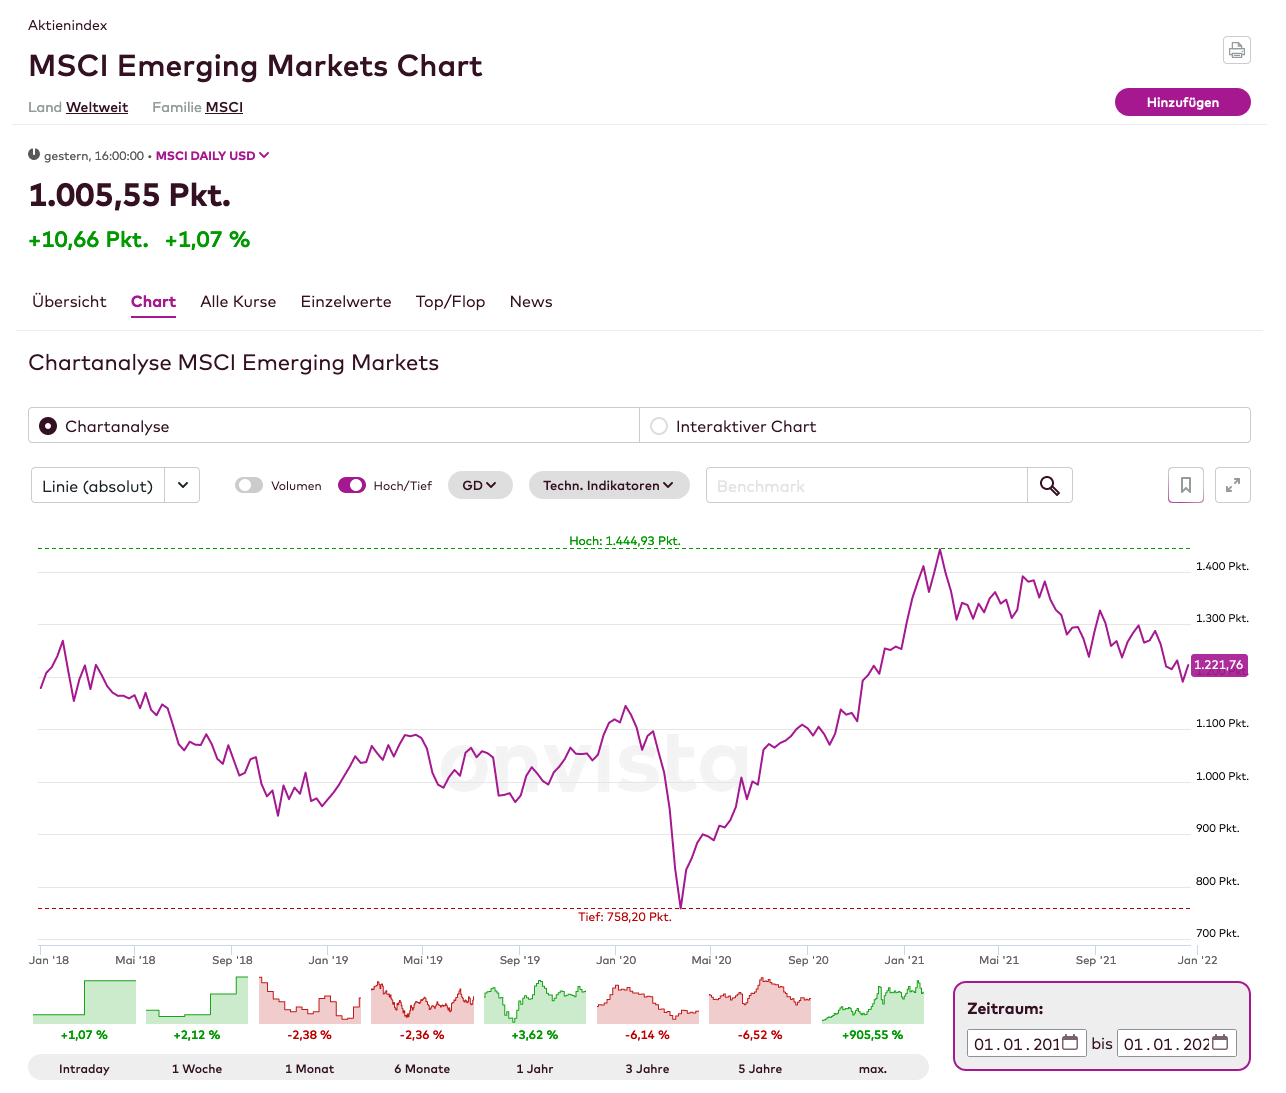Disable the Hoch/Tief toggle

point(352,485)
